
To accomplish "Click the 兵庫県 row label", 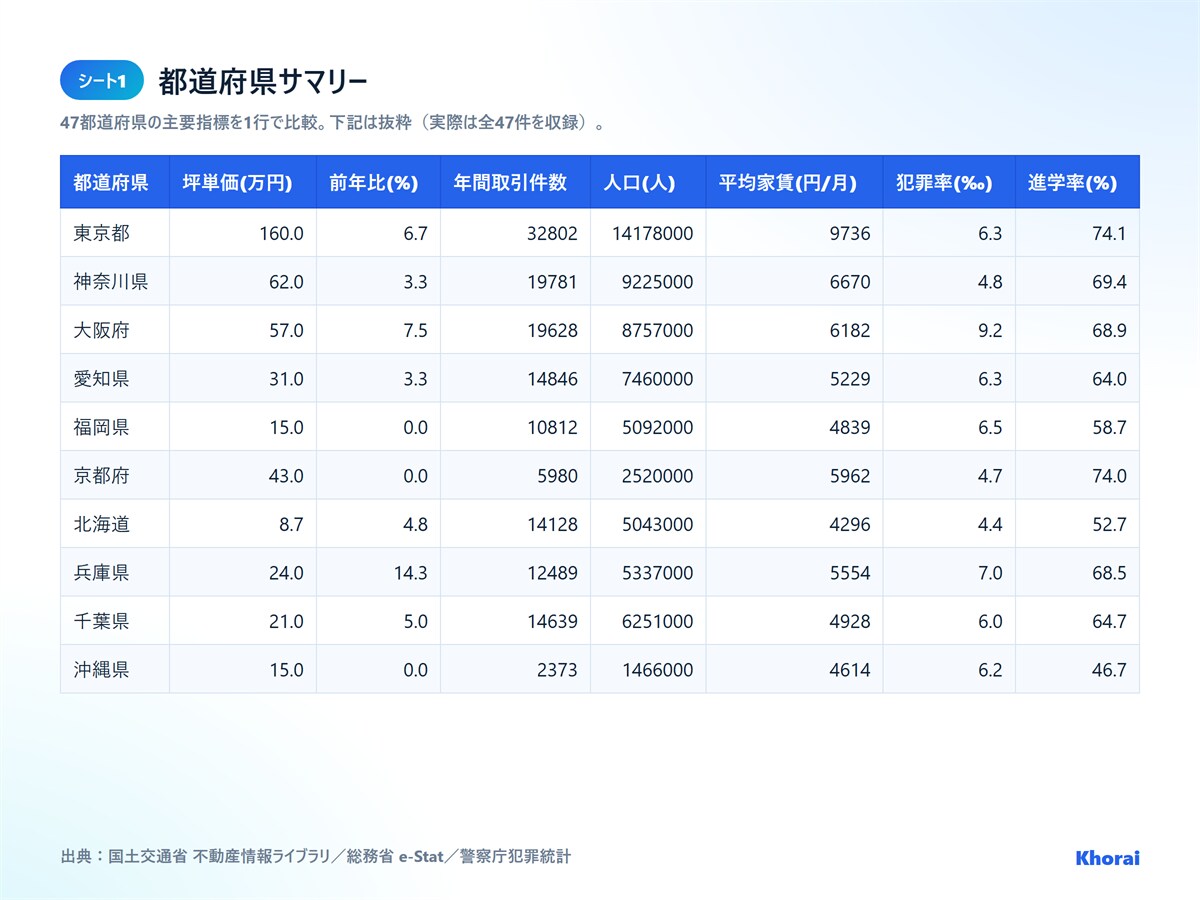I will pyautogui.click(x=101, y=573).
